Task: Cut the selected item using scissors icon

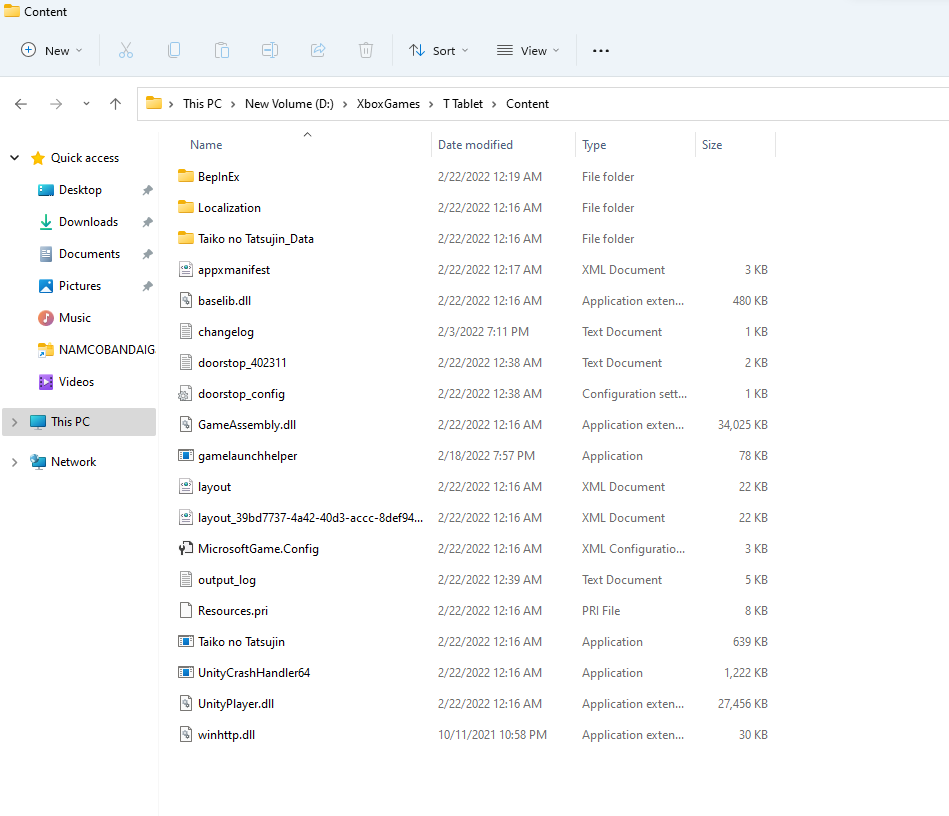Action: [125, 50]
